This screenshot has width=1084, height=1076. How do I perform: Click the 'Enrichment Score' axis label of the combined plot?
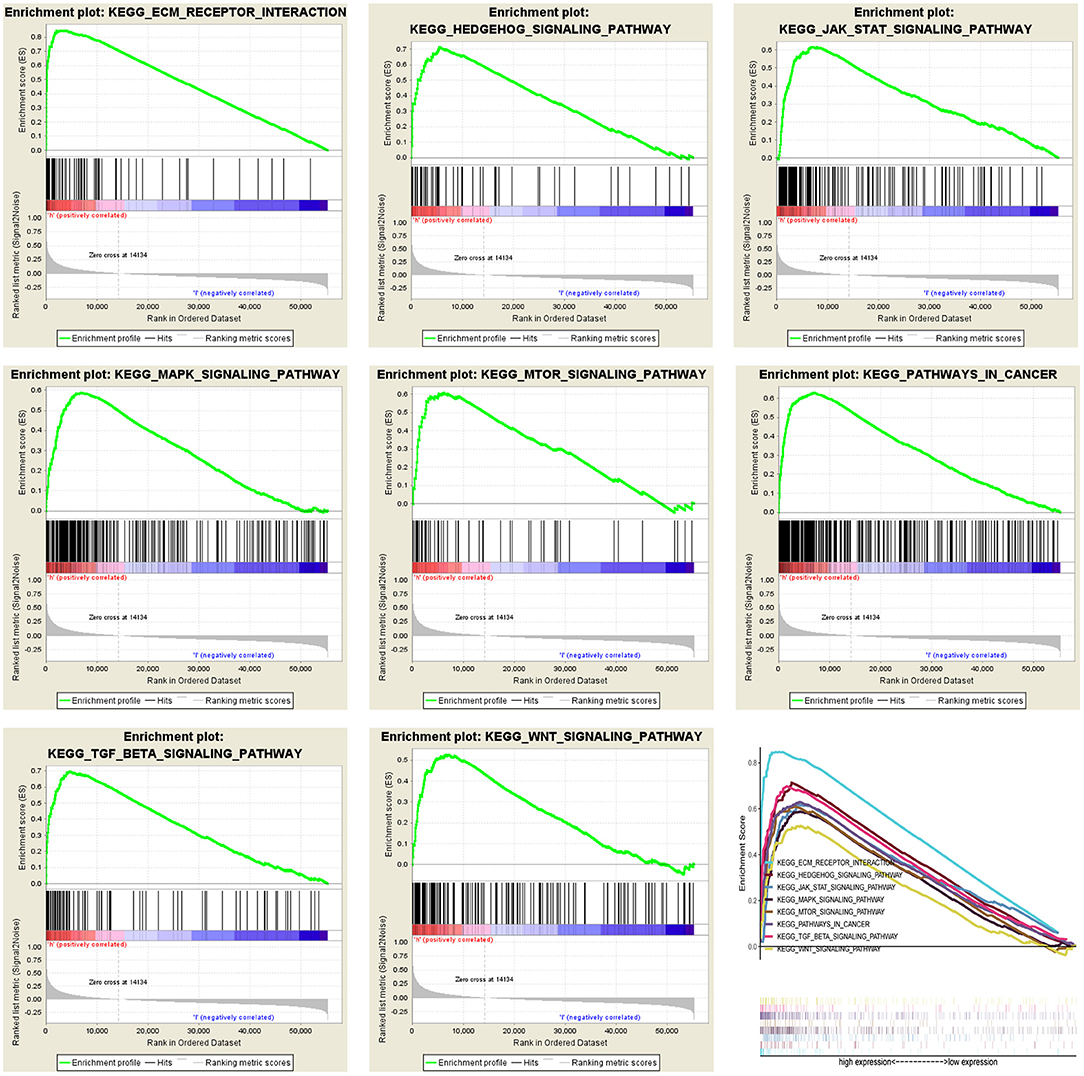tap(743, 853)
